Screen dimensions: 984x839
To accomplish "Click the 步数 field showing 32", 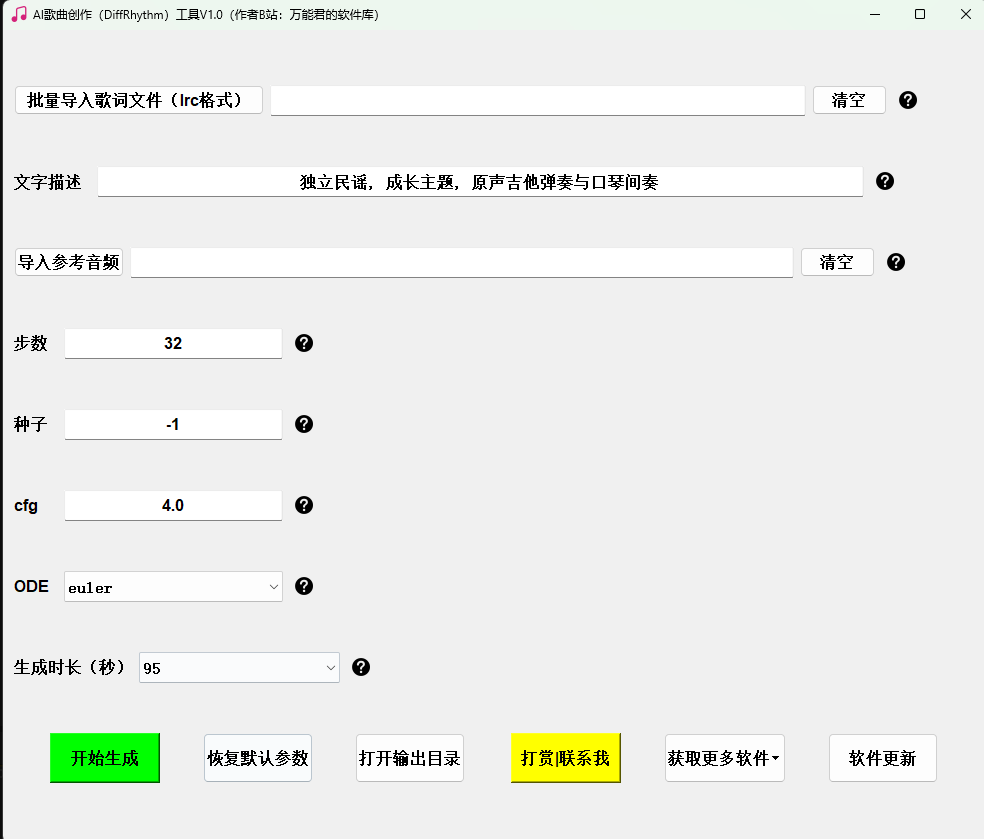I will point(173,343).
